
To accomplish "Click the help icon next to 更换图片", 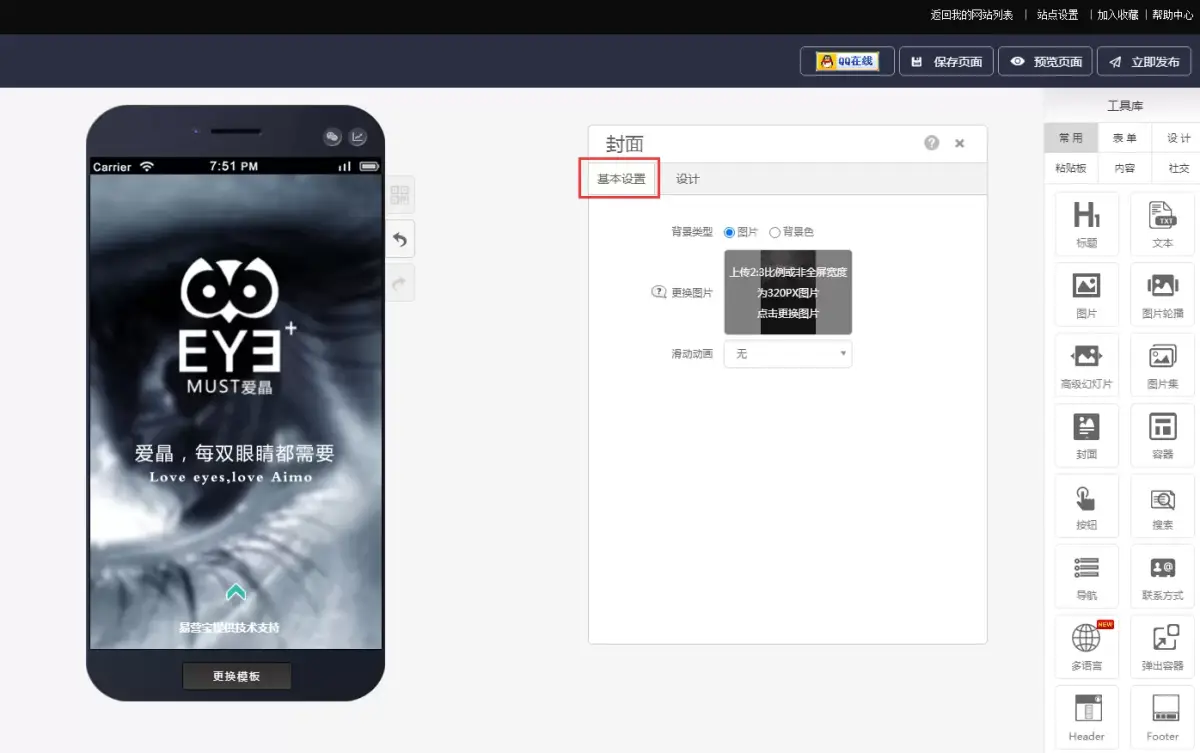I will click(659, 292).
